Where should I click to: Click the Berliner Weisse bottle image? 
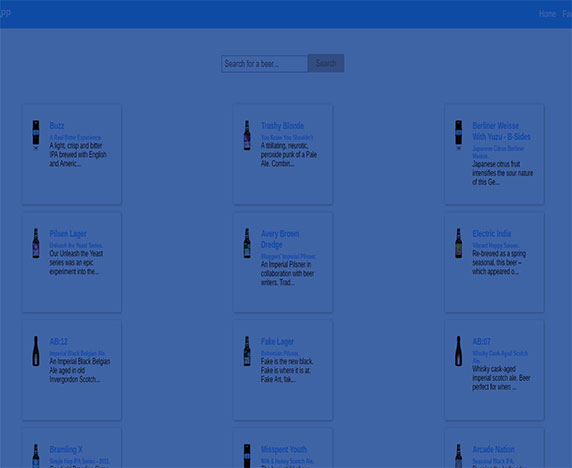click(x=459, y=135)
